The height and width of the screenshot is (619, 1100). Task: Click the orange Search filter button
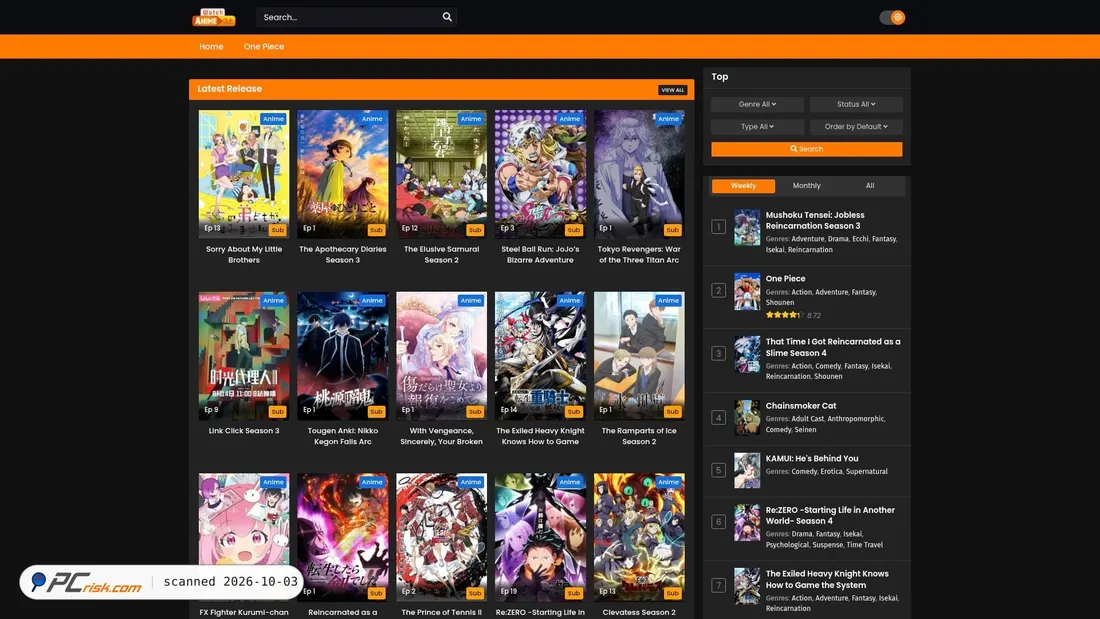(807, 149)
